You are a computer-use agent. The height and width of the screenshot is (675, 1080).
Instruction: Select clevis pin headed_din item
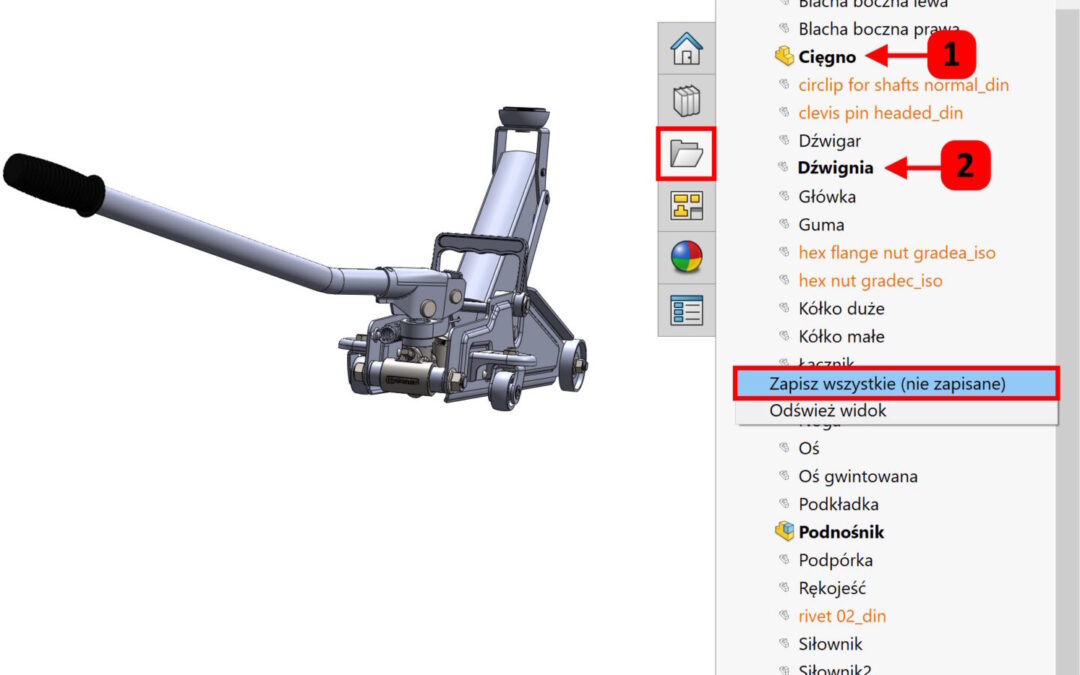[880, 113]
